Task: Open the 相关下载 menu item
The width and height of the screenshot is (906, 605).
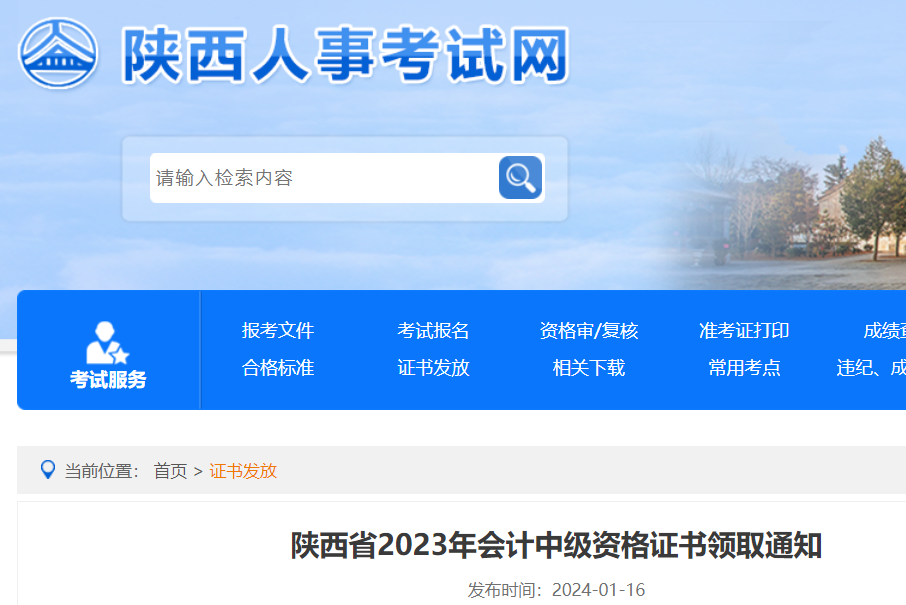Action: [x=588, y=368]
